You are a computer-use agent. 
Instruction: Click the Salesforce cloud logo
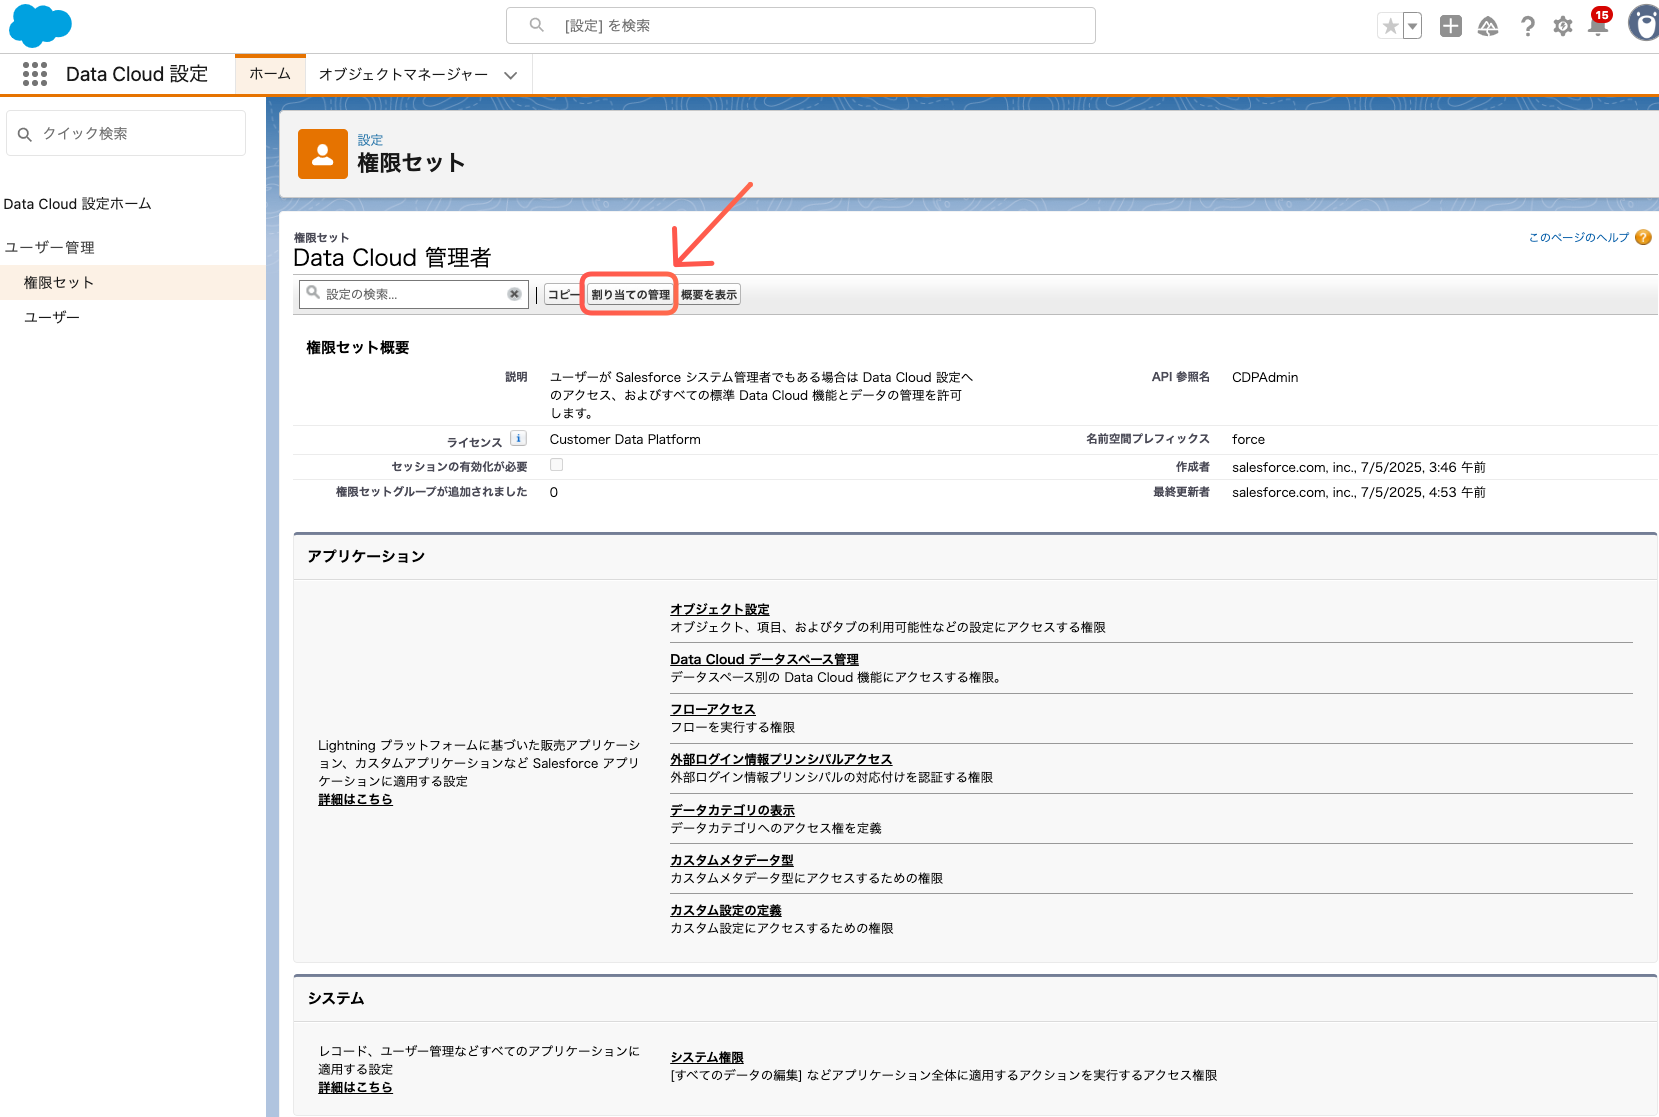point(40,25)
